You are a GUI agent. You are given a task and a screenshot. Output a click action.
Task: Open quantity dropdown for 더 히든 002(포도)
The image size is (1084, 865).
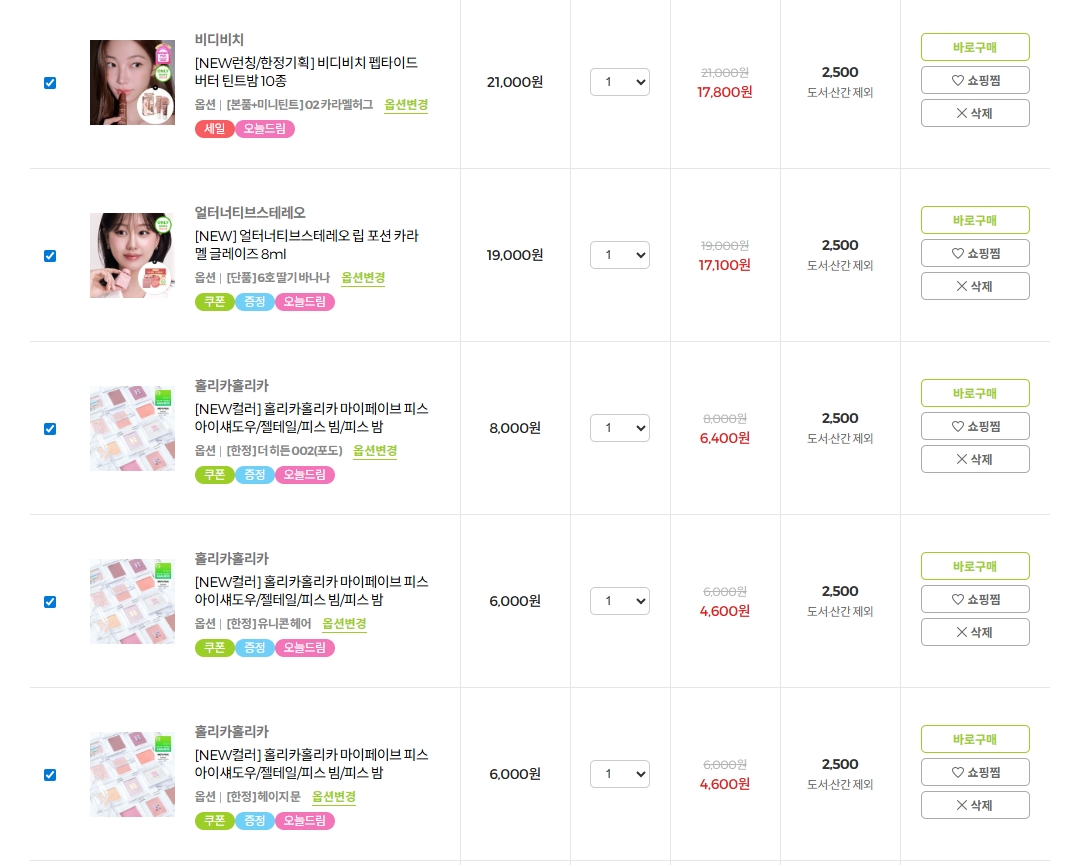pyautogui.click(x=620, y=428)
